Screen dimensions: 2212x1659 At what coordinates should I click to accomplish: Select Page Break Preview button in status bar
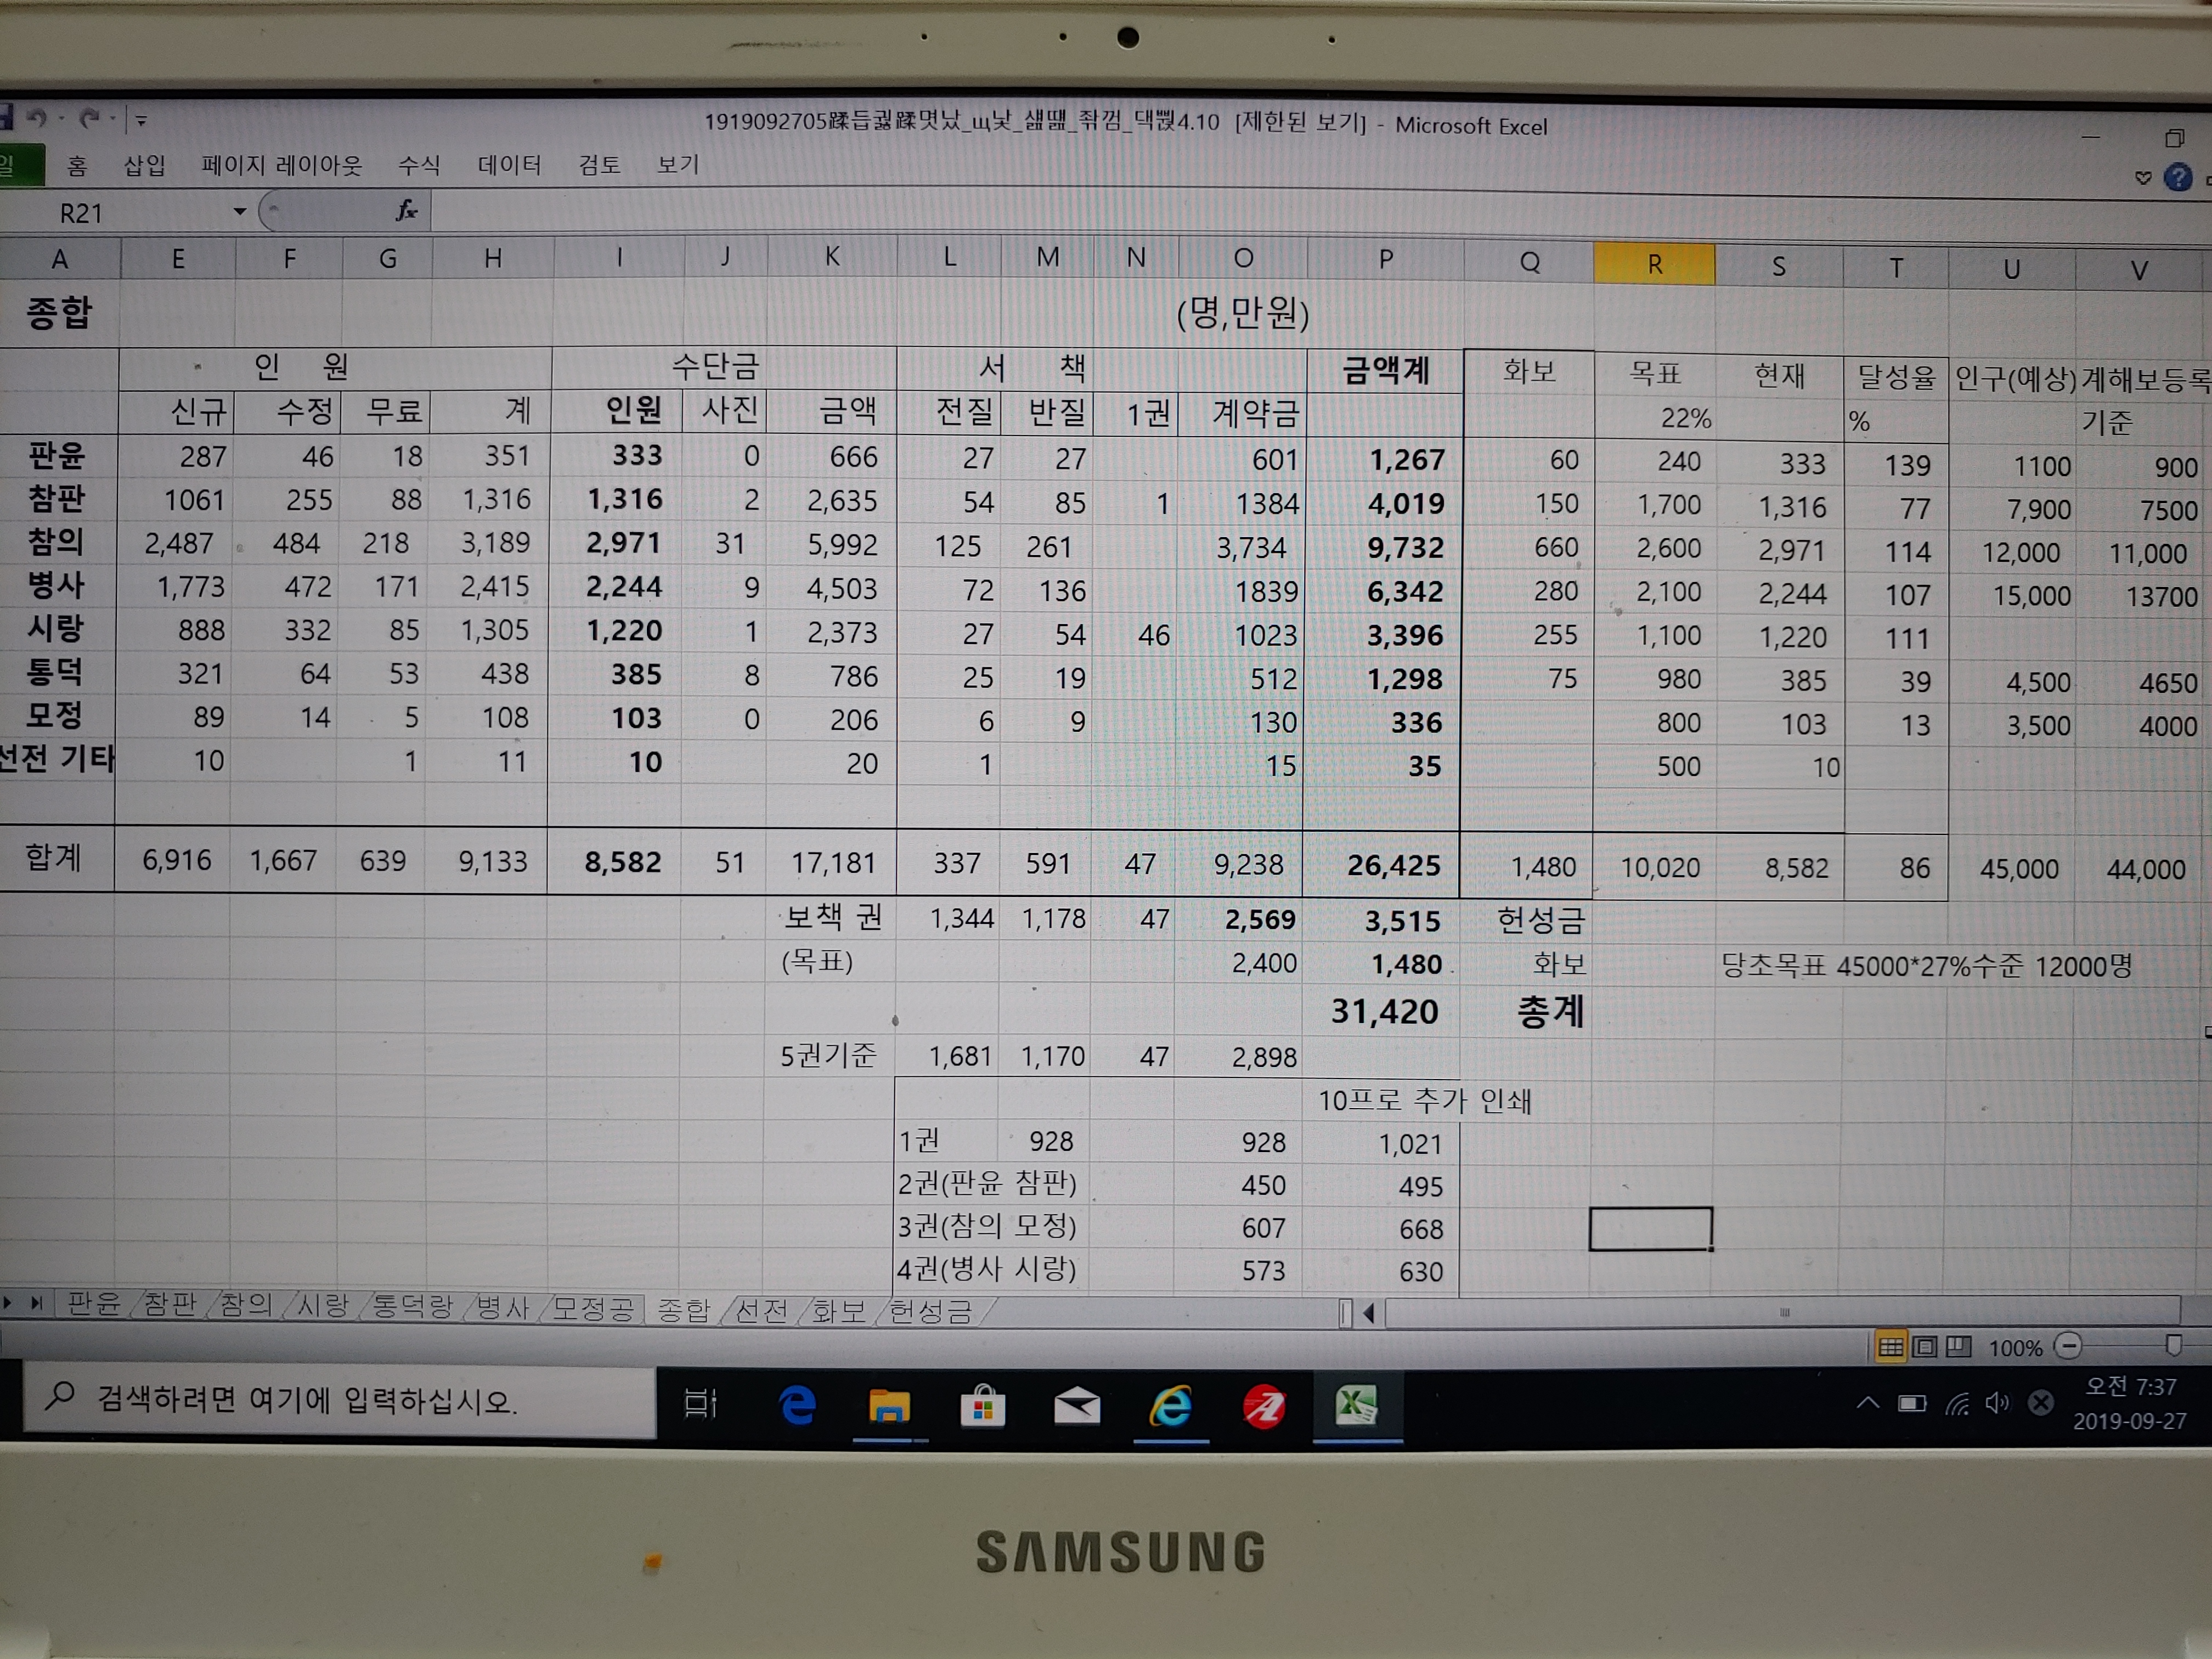pos(1959,1346)
